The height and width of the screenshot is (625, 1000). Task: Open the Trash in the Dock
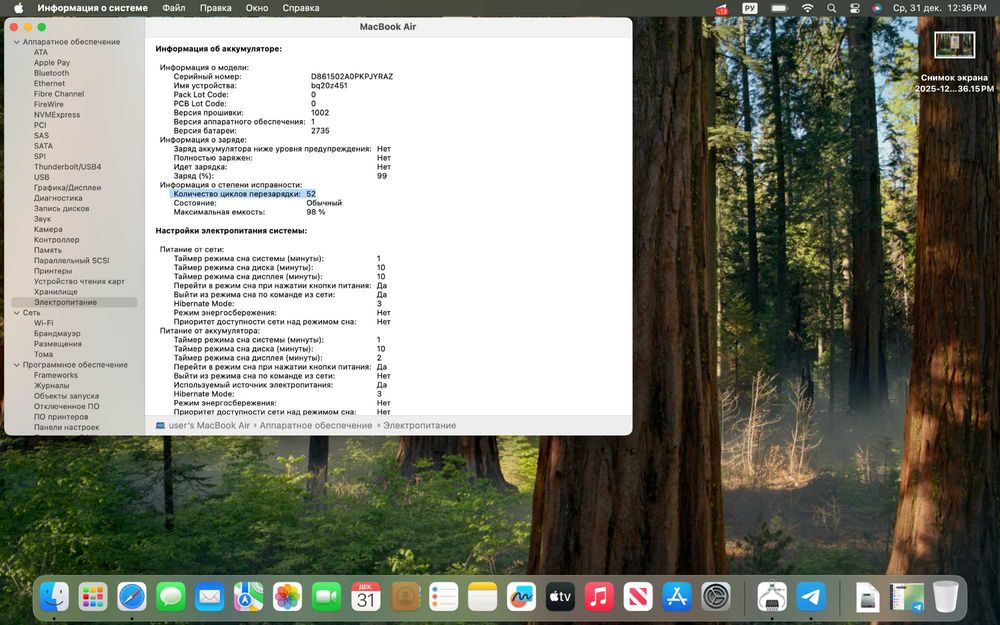pyautogui.click(x=946, y=597)
